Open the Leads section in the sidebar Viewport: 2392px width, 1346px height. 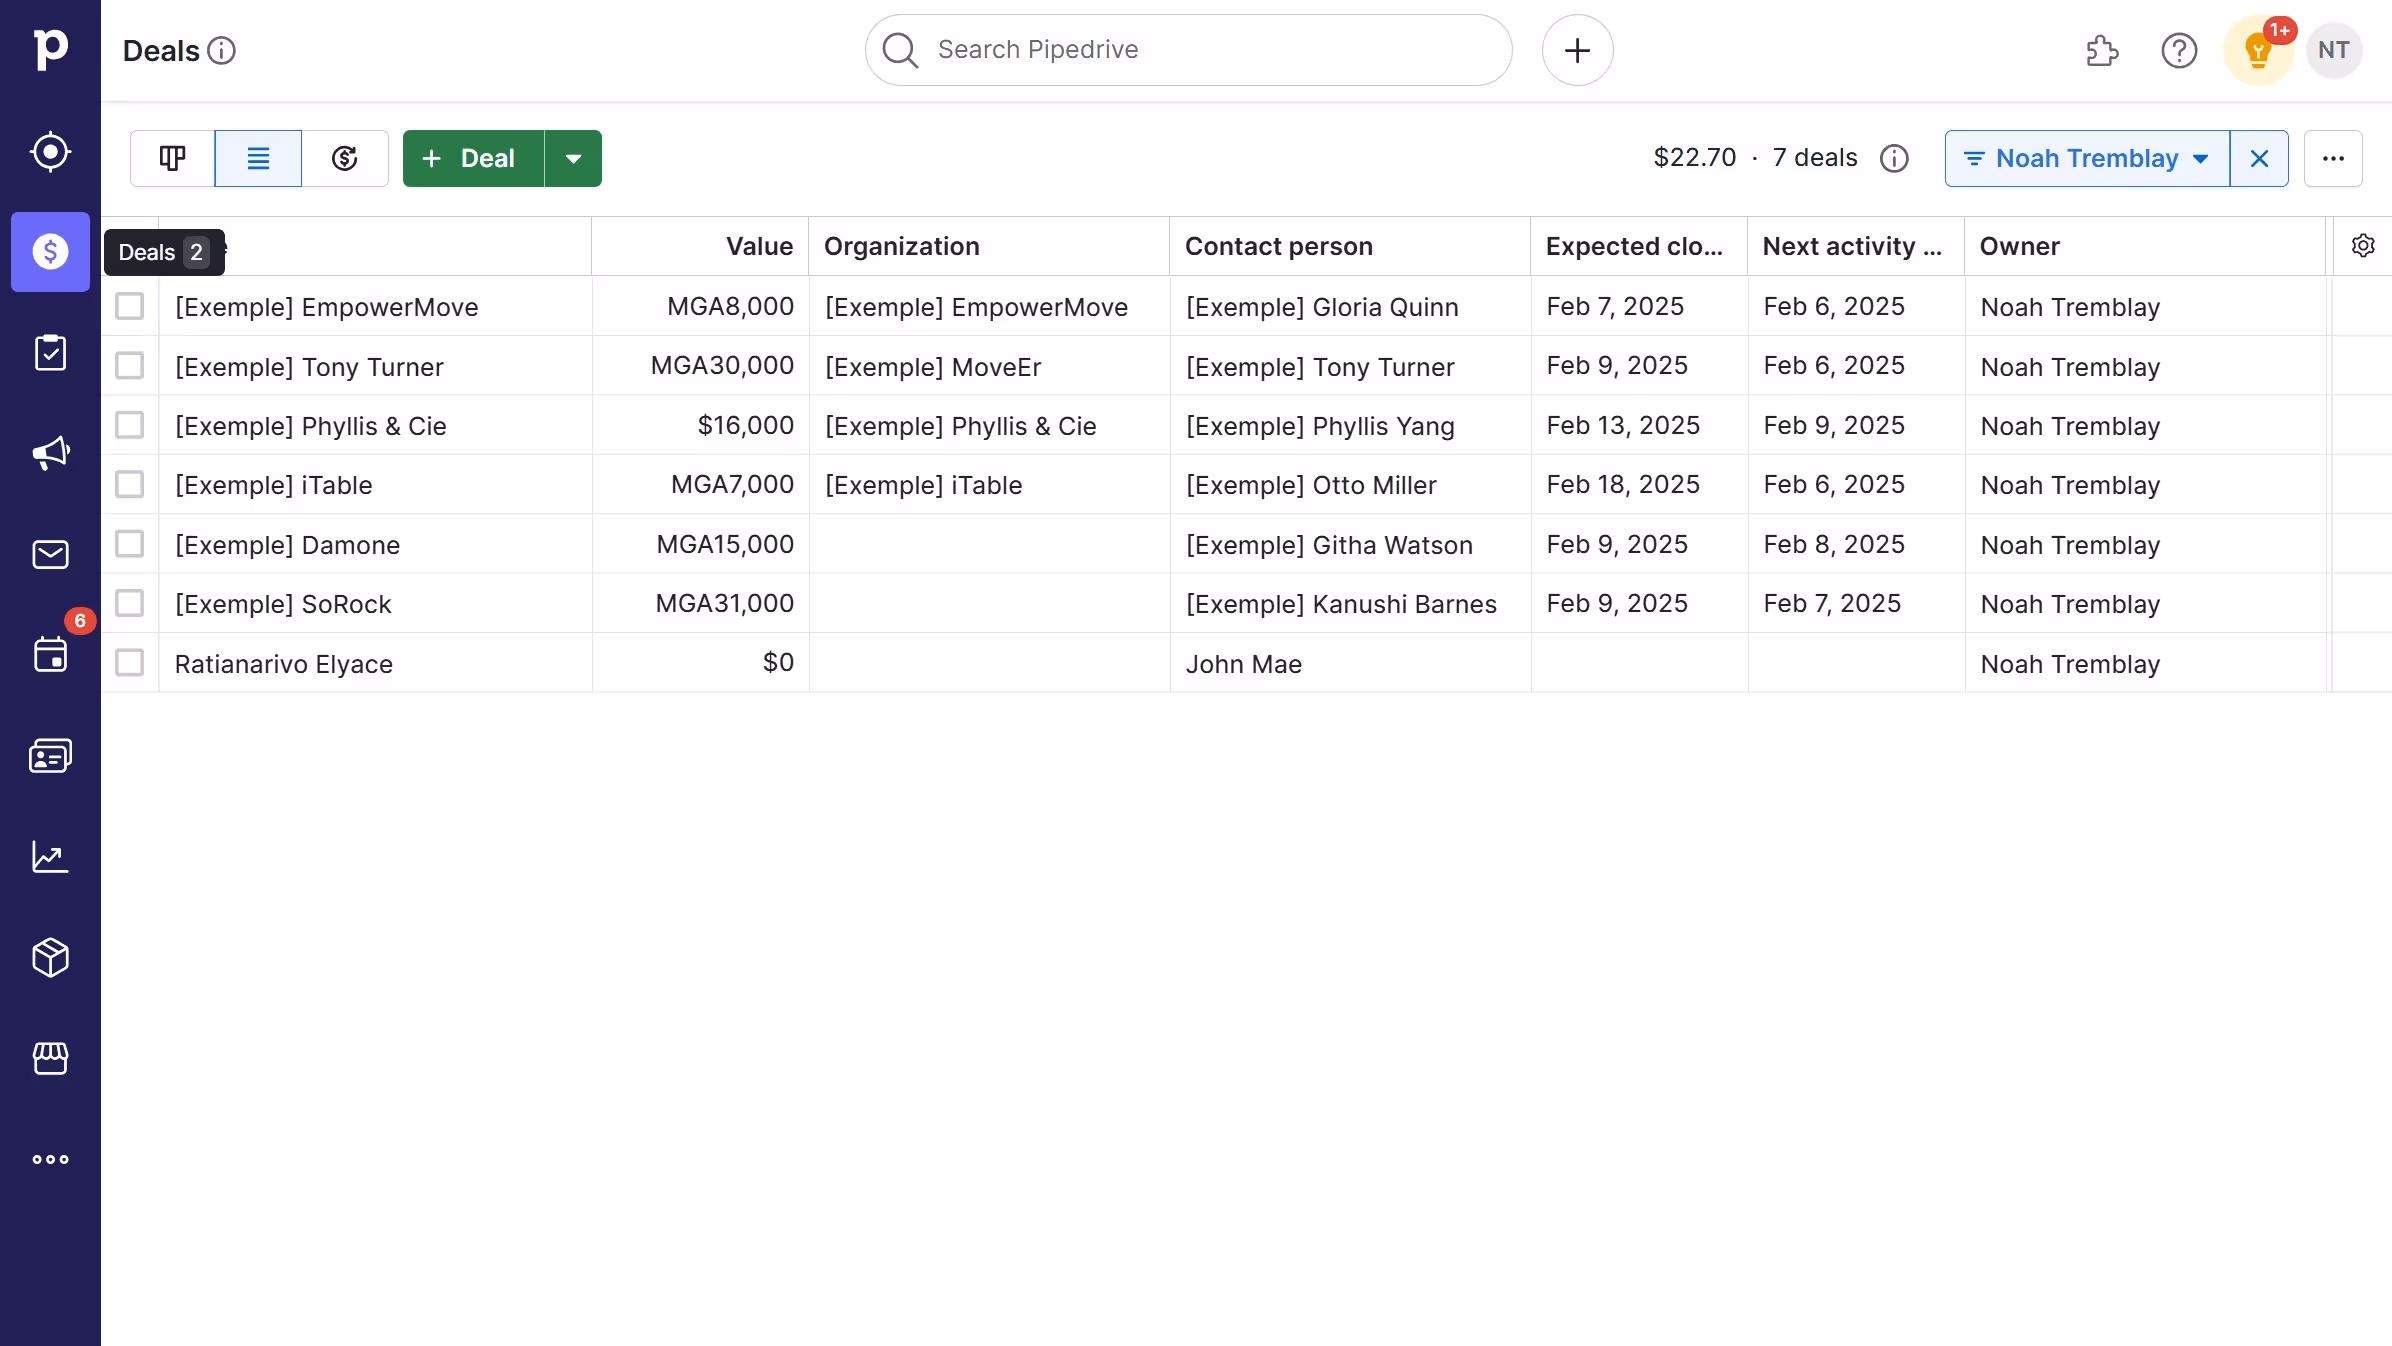click(x=50, y=151)
